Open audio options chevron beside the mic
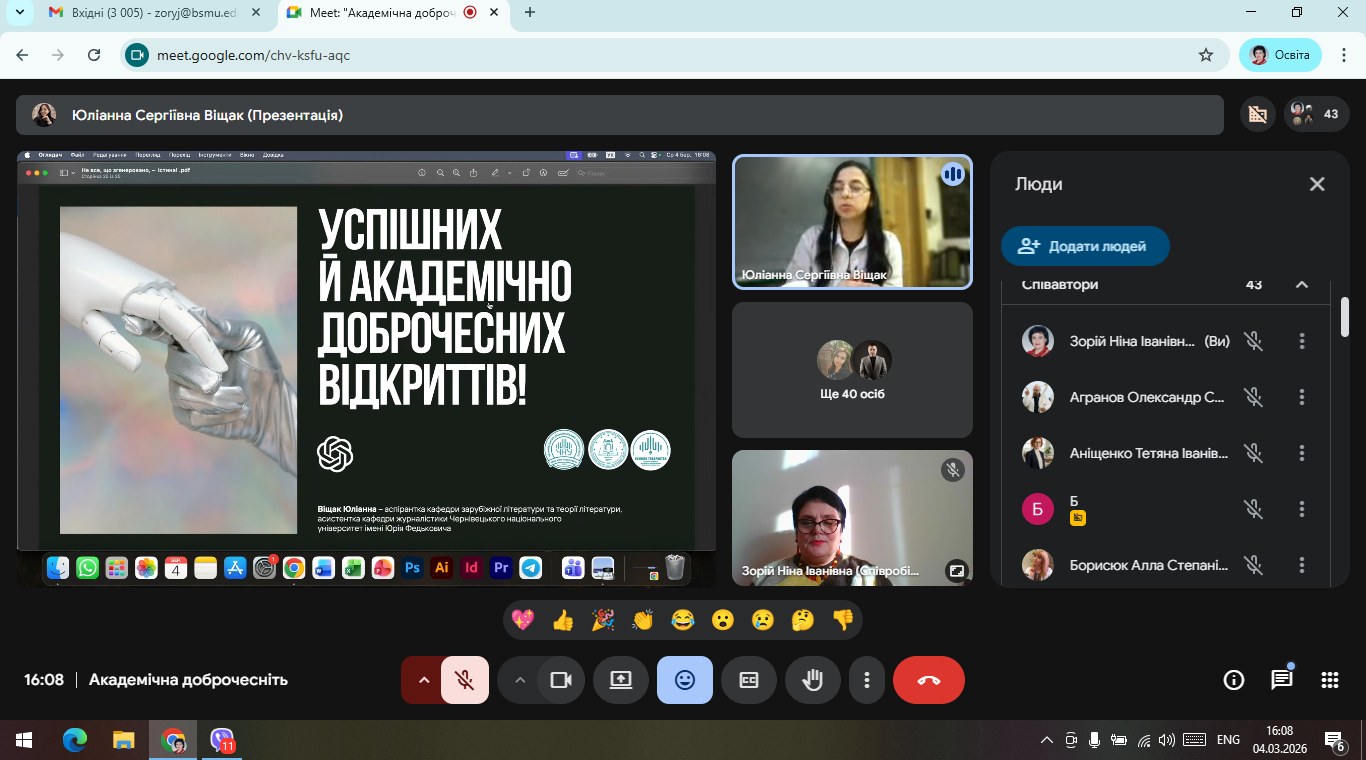This screenshot has height=760, width=1366. (x=424, y=680)
